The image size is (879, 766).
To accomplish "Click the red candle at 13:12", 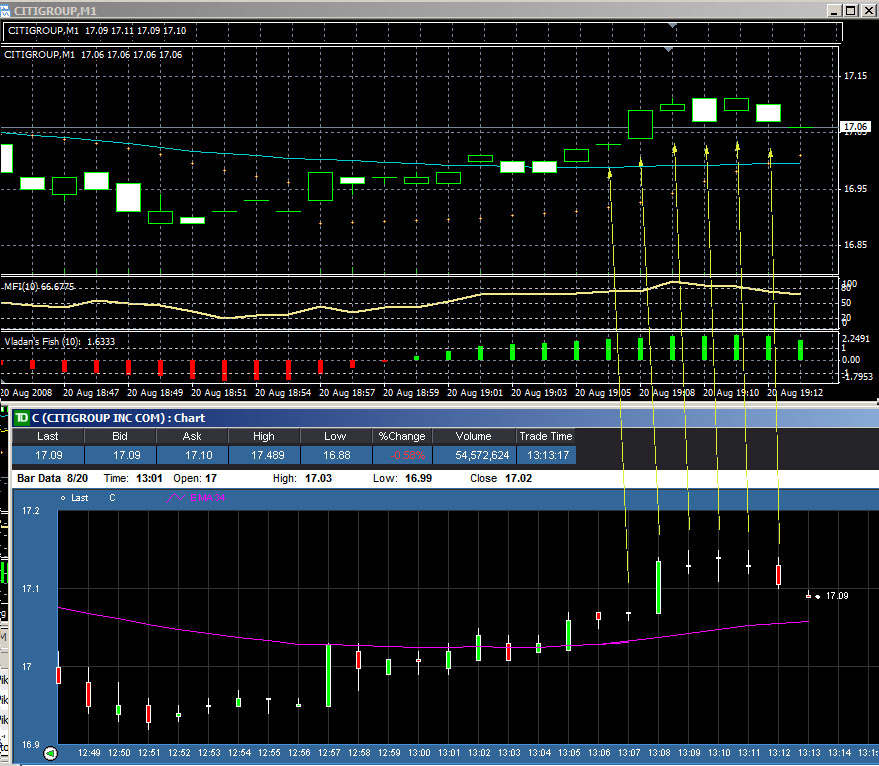I will [x=779, y=574].
